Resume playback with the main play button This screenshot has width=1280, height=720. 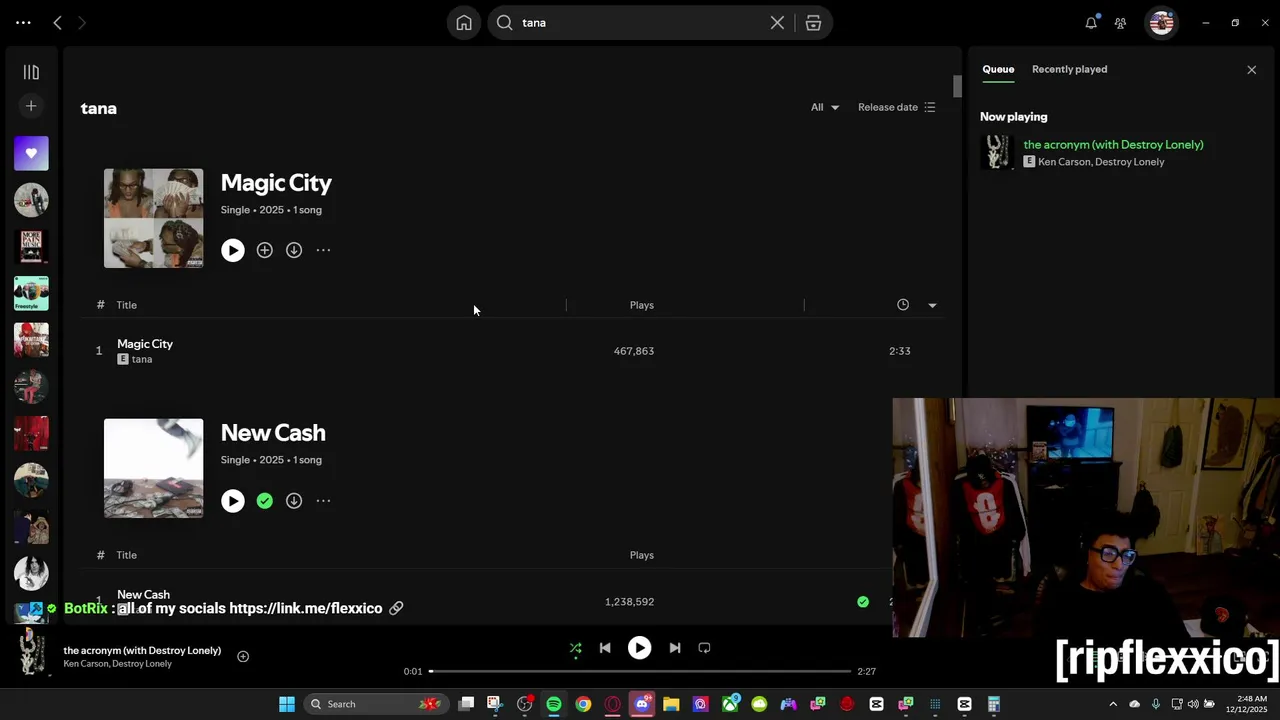tap(639, 648)
